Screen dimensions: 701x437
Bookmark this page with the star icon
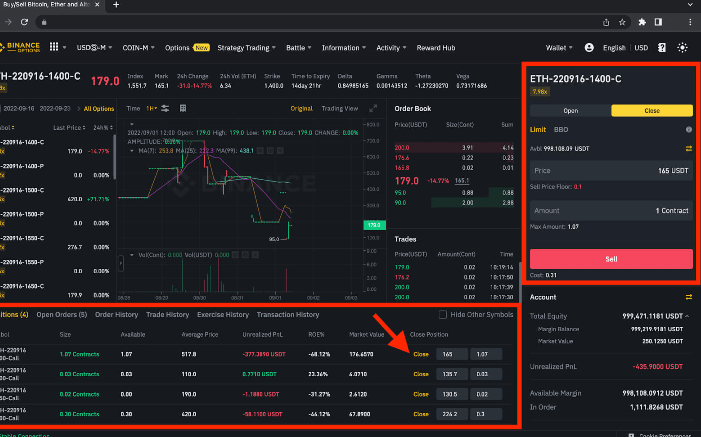(622, 22)
